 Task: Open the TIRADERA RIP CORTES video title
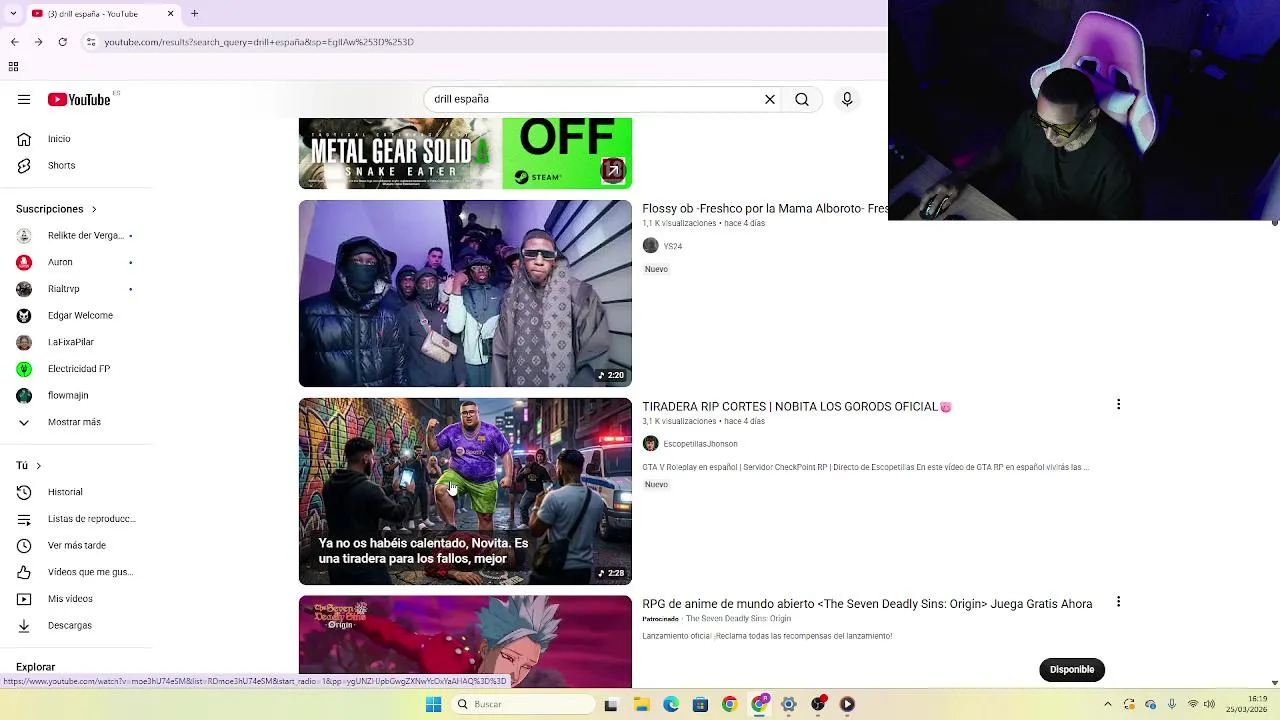coord(797,407)
